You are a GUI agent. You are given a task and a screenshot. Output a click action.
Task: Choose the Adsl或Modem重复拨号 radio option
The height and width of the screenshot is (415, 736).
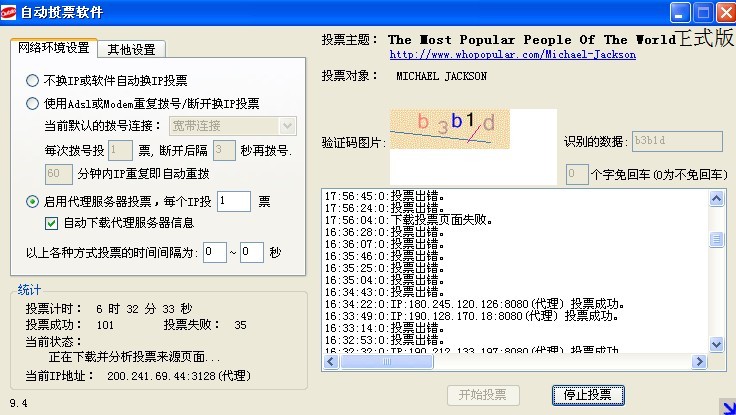pyautogui.click(x=33, y=102)
